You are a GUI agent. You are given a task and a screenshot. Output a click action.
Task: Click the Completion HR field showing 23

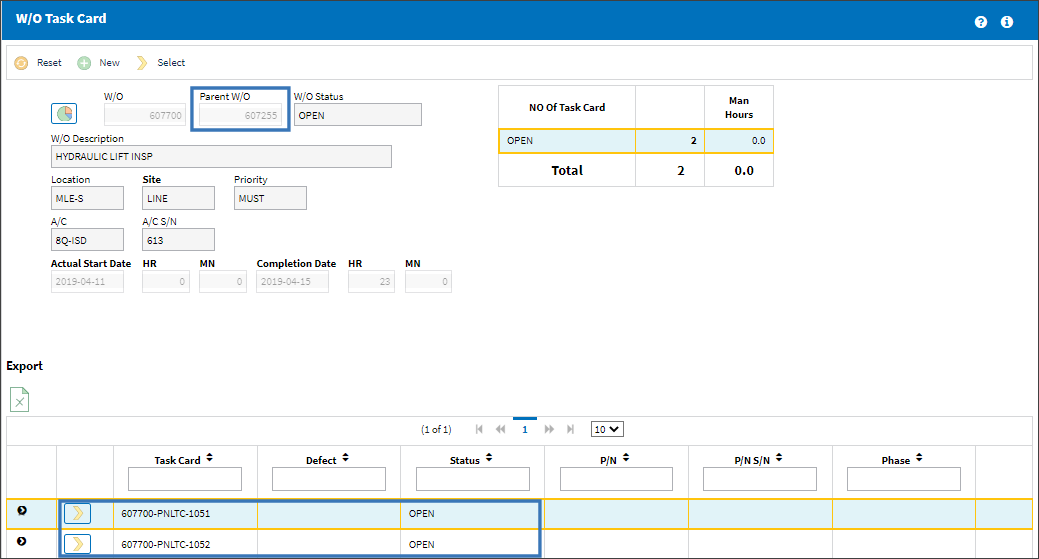372,281
